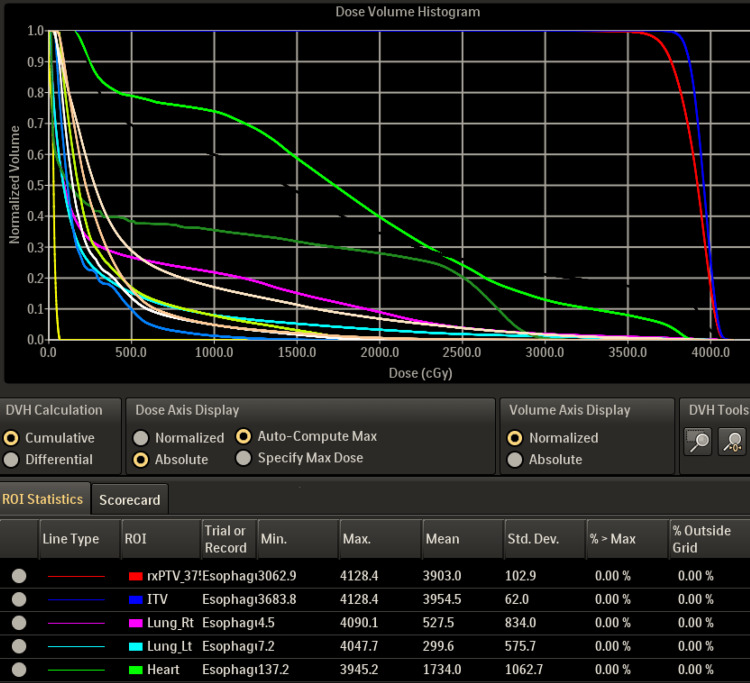The width and height of the screenshot is (750, 683).
Task: Toggle the Lung_Lt row selector
Action: [19, 646]
